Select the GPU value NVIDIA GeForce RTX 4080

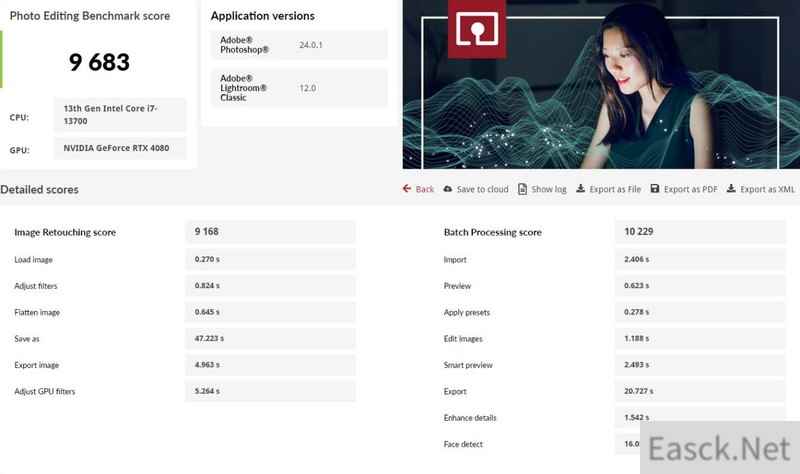point(120,148)
